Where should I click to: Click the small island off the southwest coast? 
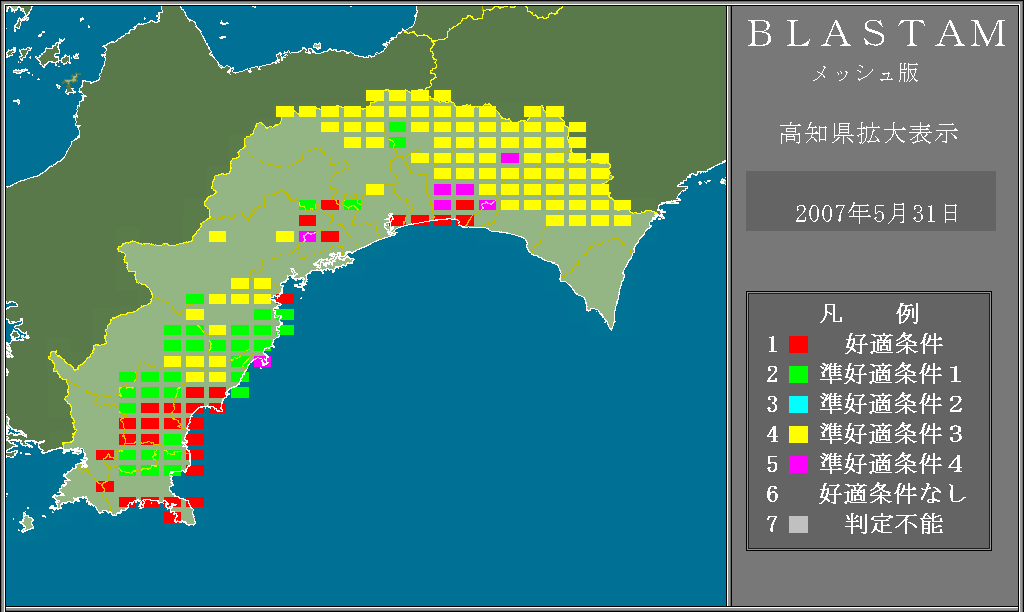pos(26,522)
